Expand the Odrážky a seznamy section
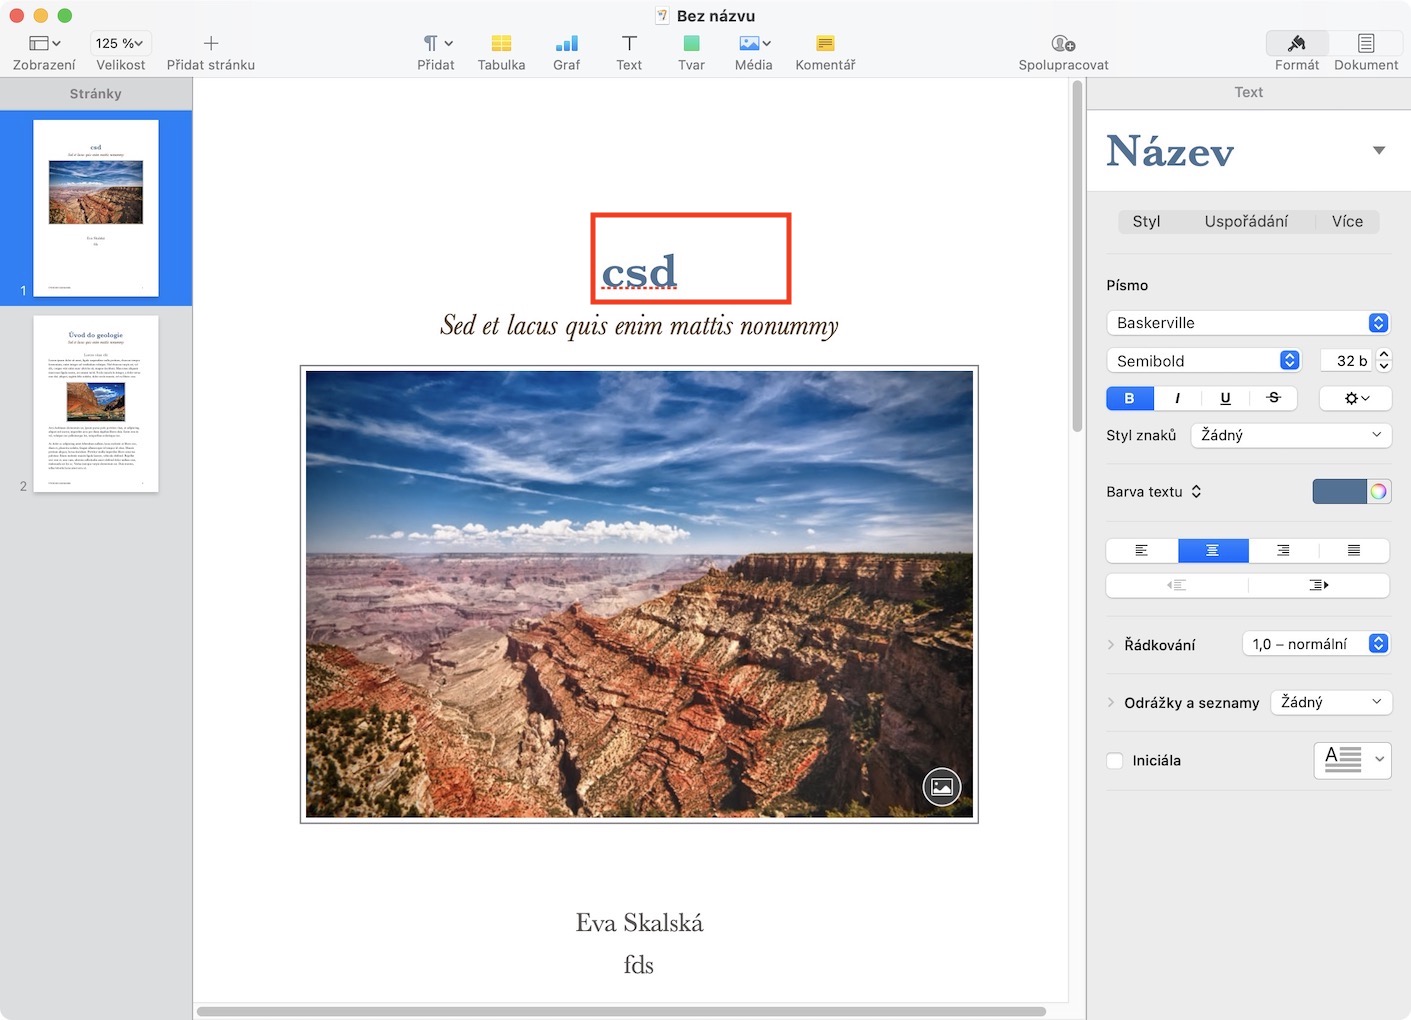Image resolution: width=1411 pixels, height=1020 pixels. (1111, 702)
